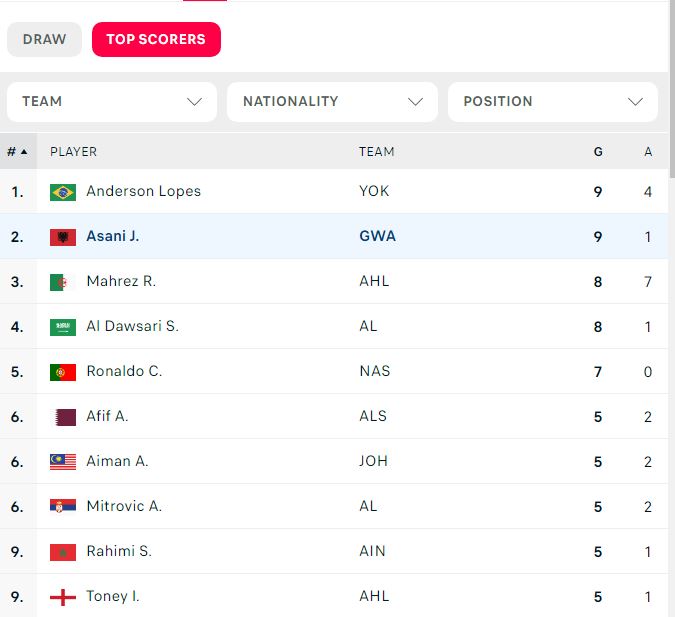The height and width of the screenshot is (617, 675).
Task: Sort table by A assists column
Action: click(648, 152)
